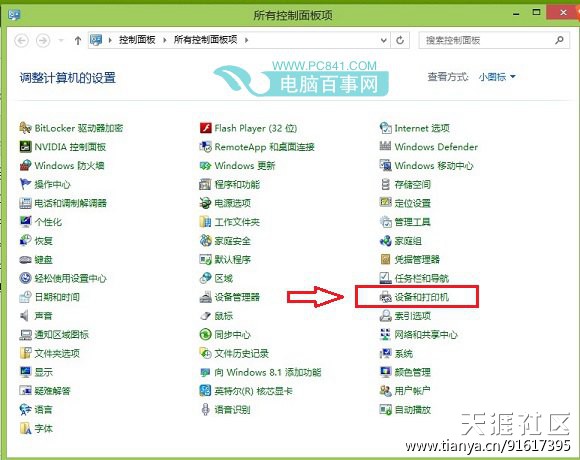Image resolution: width=580 pixels, height=460 pixels.
Task: Open the Windows 移动中心 link
Action: pos(434,165)
